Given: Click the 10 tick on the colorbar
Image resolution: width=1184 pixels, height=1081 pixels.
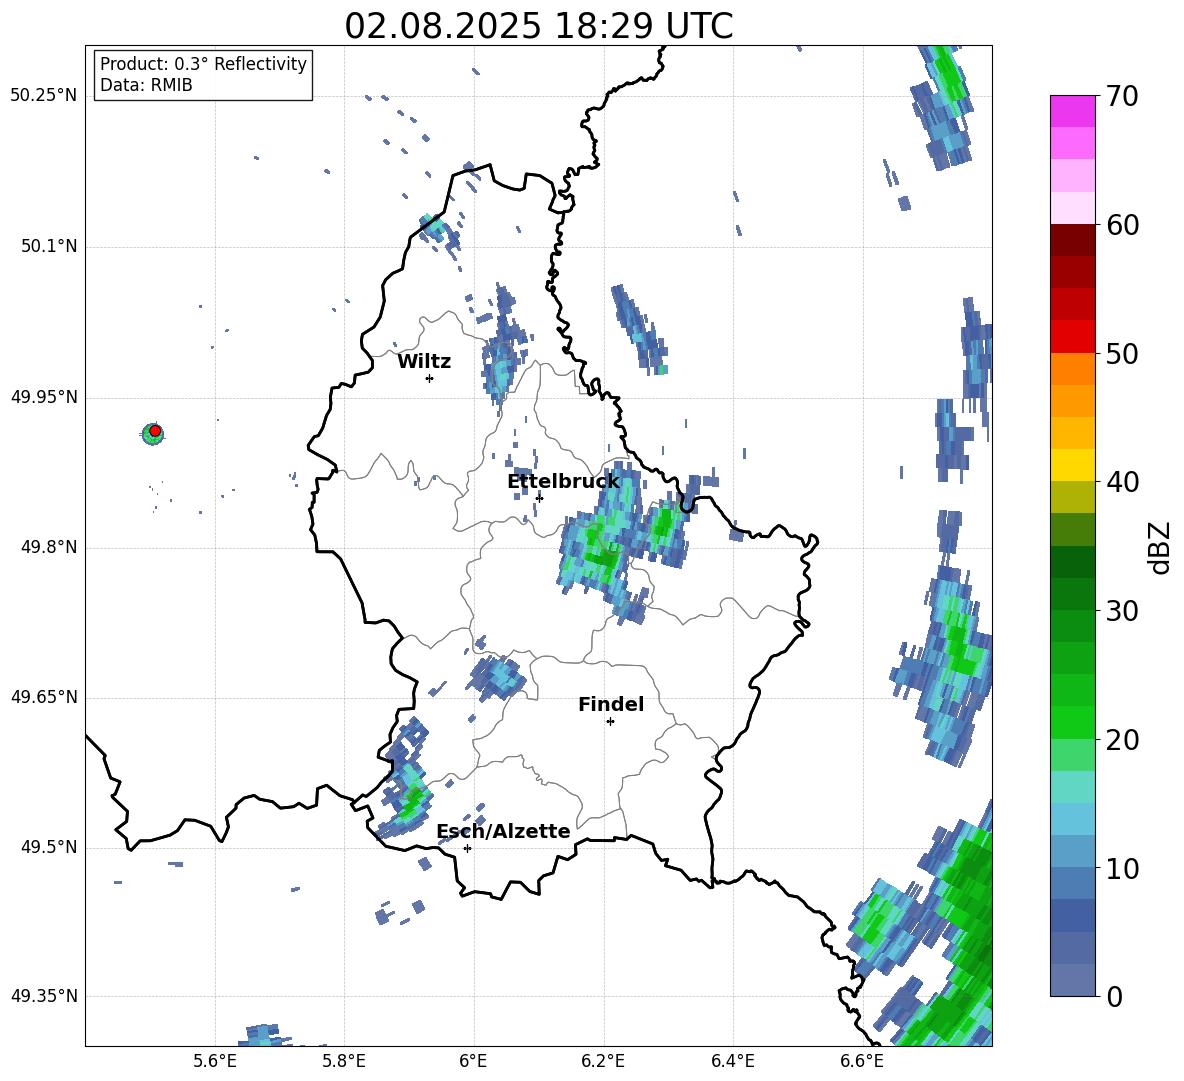Looking at the screenshot, I should (x=1122, y=869).
